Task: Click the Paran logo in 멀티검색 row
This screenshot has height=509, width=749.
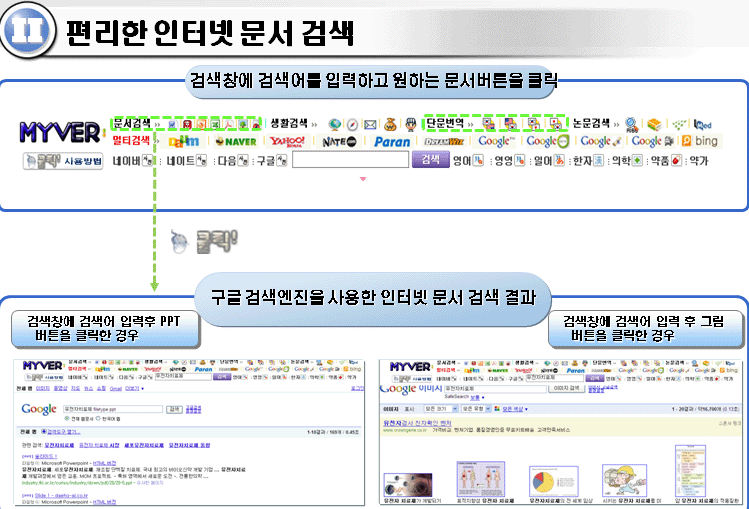Action: tap(392, 142)
